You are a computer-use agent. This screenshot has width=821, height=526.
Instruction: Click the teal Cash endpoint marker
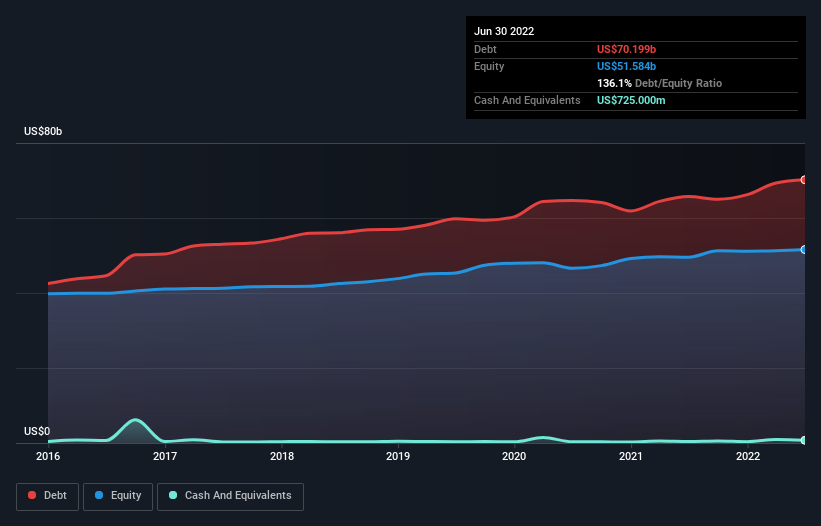tap(804, 440)
